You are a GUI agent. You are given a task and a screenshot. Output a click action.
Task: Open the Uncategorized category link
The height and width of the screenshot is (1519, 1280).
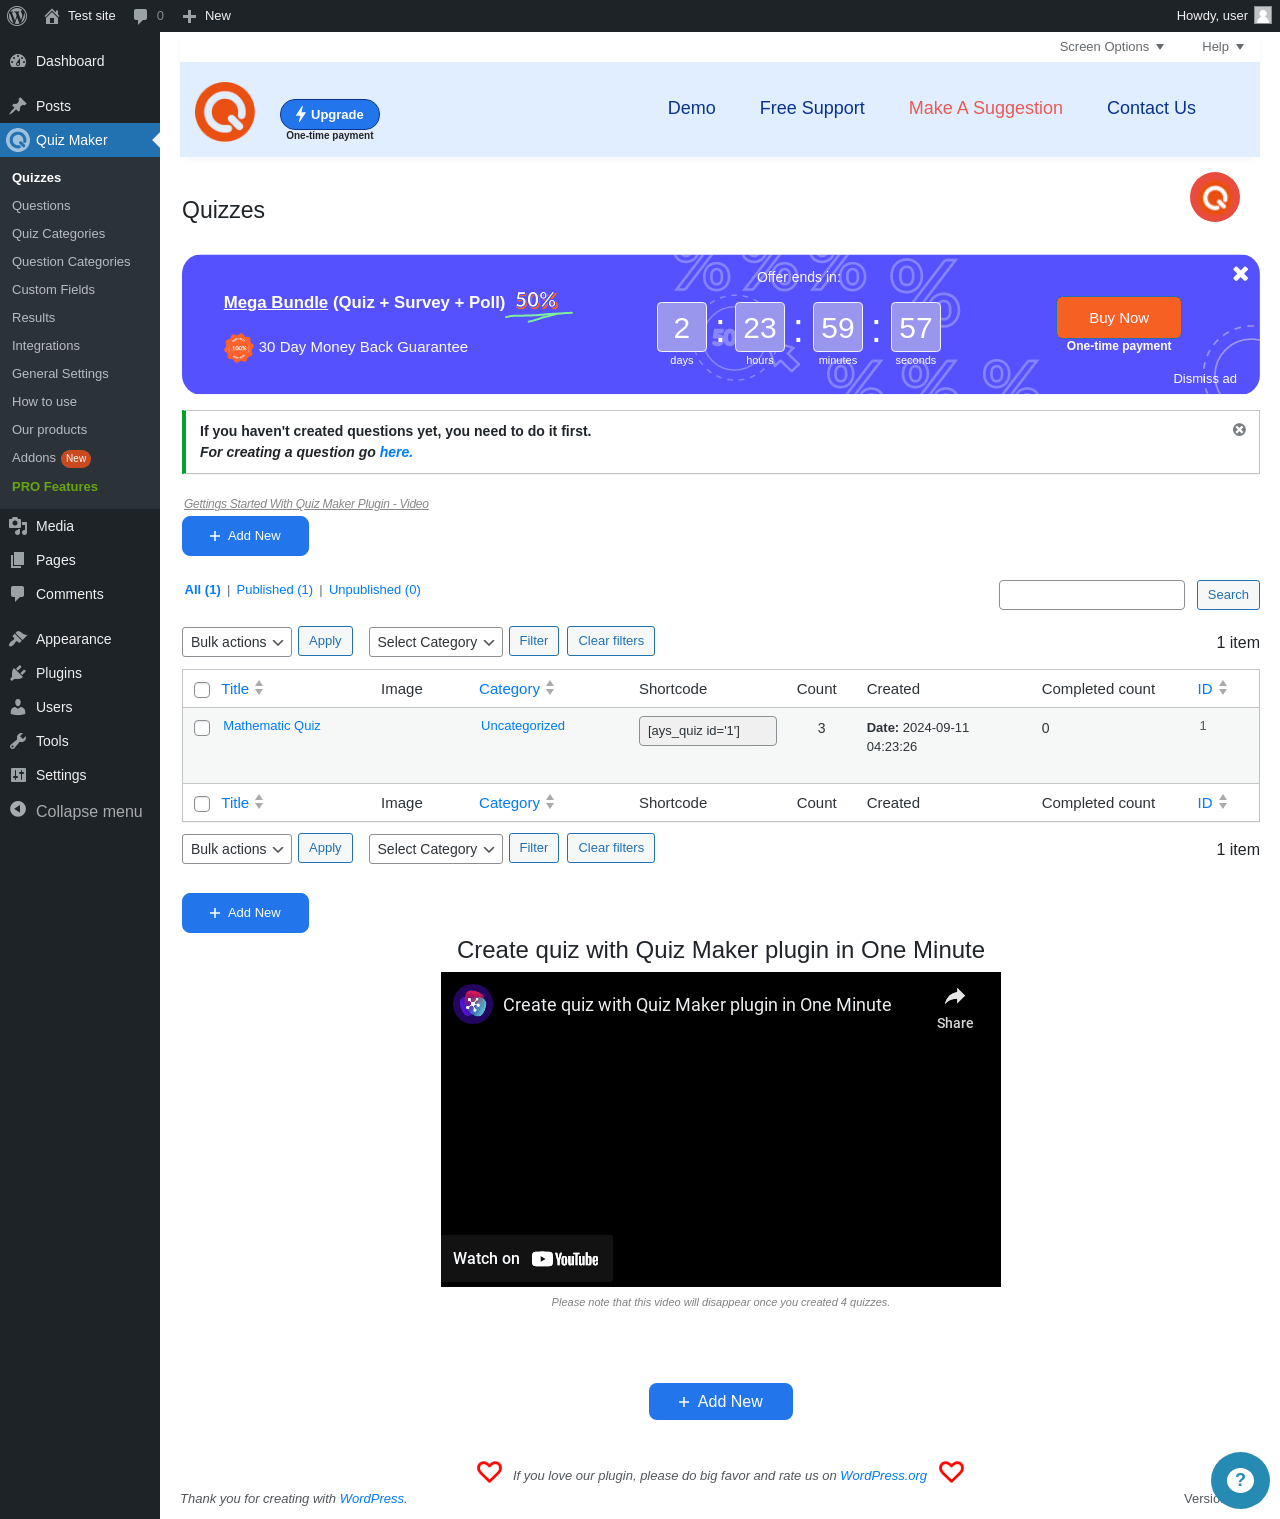click(x=523, y=726)
